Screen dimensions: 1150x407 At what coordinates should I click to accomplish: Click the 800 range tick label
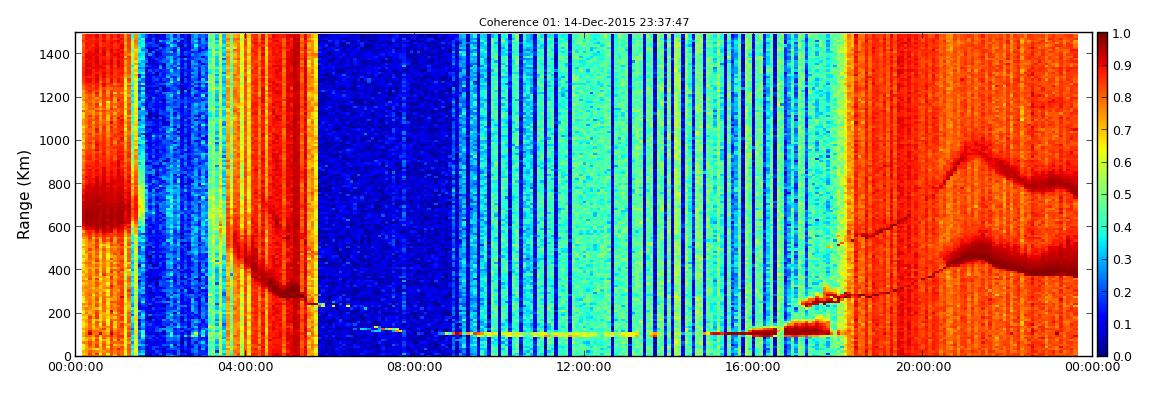(x=59, y=184)
